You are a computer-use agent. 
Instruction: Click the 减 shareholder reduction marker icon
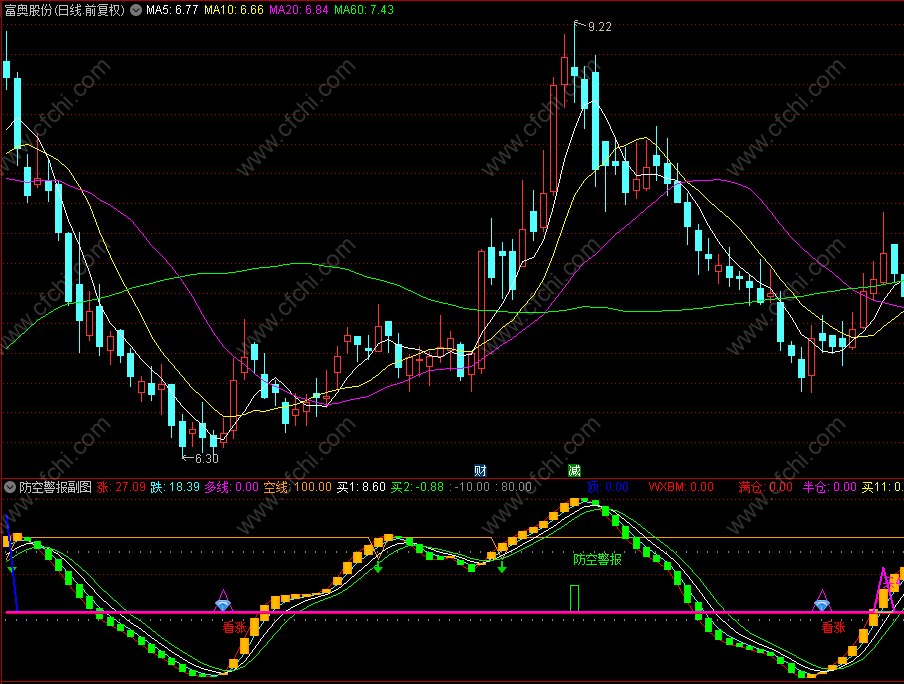pos(574,470)
